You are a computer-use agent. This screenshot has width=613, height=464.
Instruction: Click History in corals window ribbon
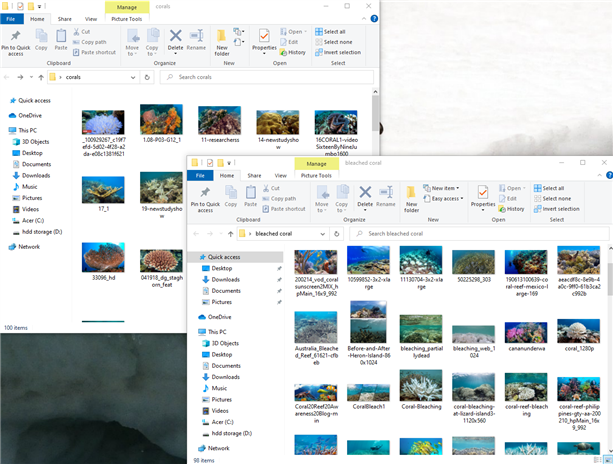click(293, 52)
